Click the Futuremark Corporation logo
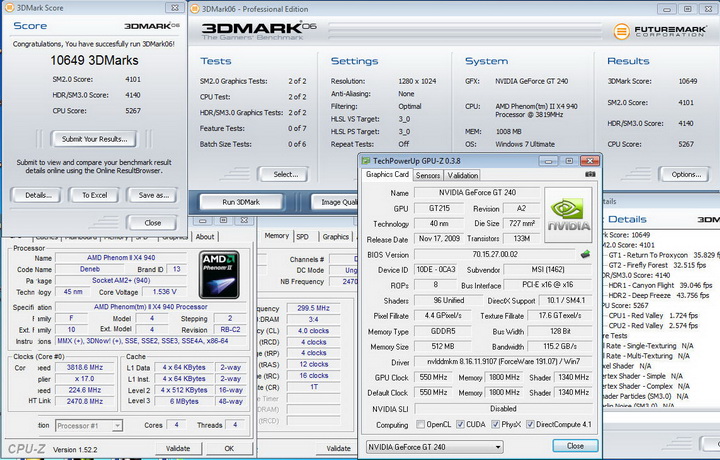This screenshot has height=460, width=720. tap(660, 31)
